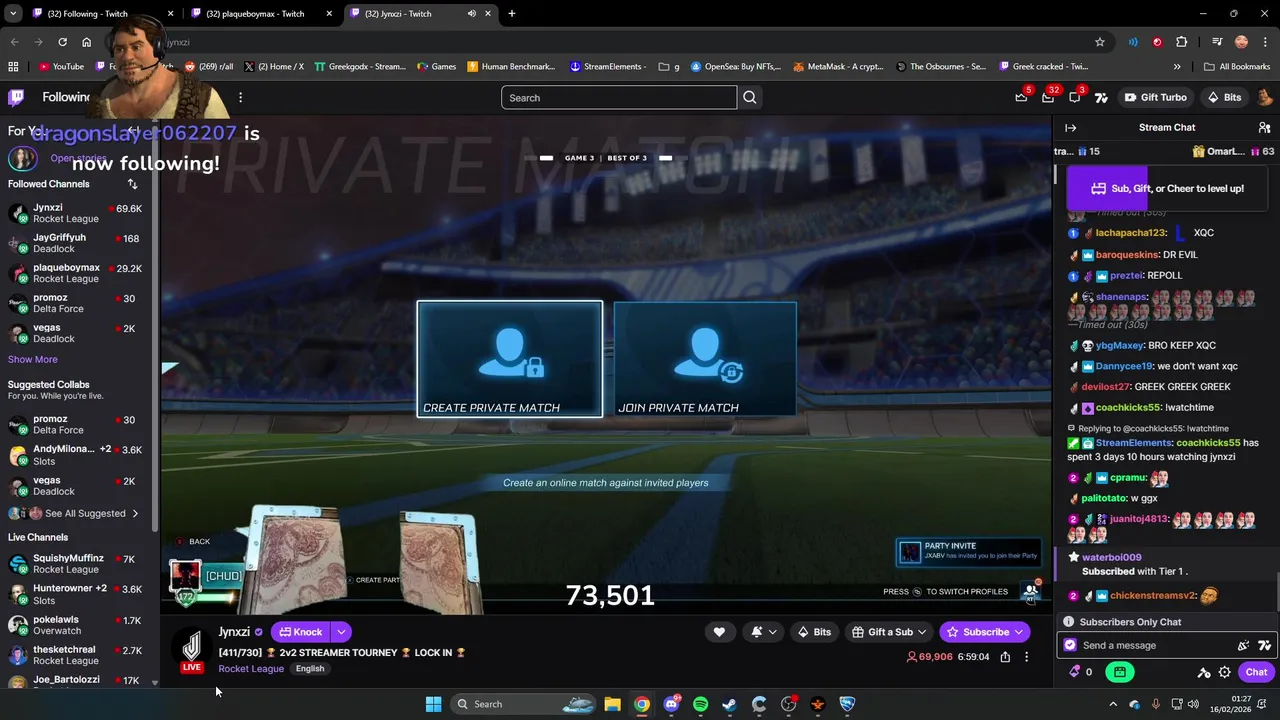1280x720 pixels.
Task: Reload the page
Action: click(x=62, y=42)
